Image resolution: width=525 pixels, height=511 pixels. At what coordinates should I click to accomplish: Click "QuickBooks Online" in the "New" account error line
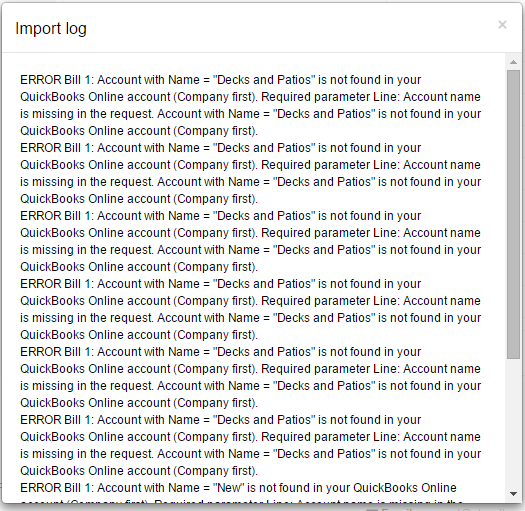point(405,488)
